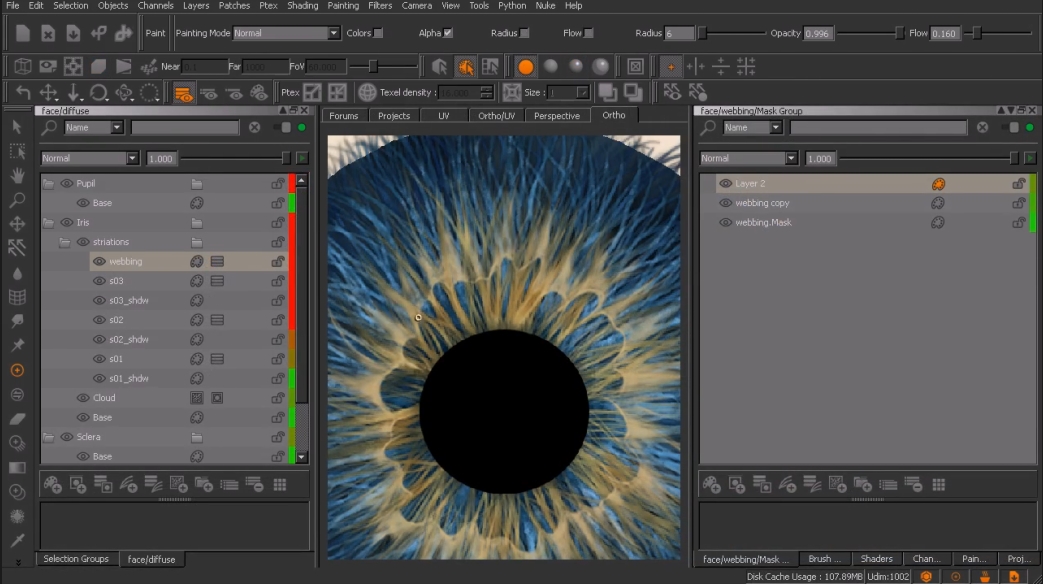
Task: Open the Name filter dropdown in Mask Group panel
Action: coord(752,127)
